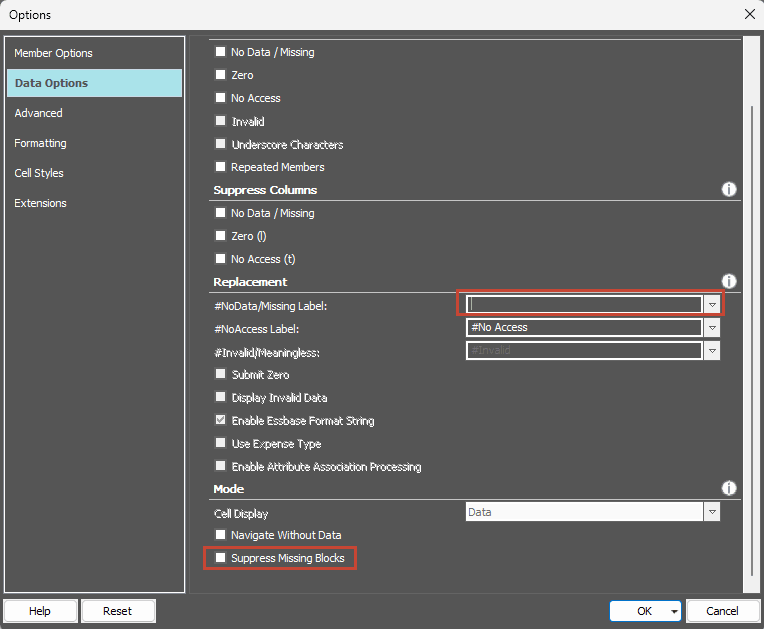Enable Attribute Association Processing checkbox

coord(220,466)
